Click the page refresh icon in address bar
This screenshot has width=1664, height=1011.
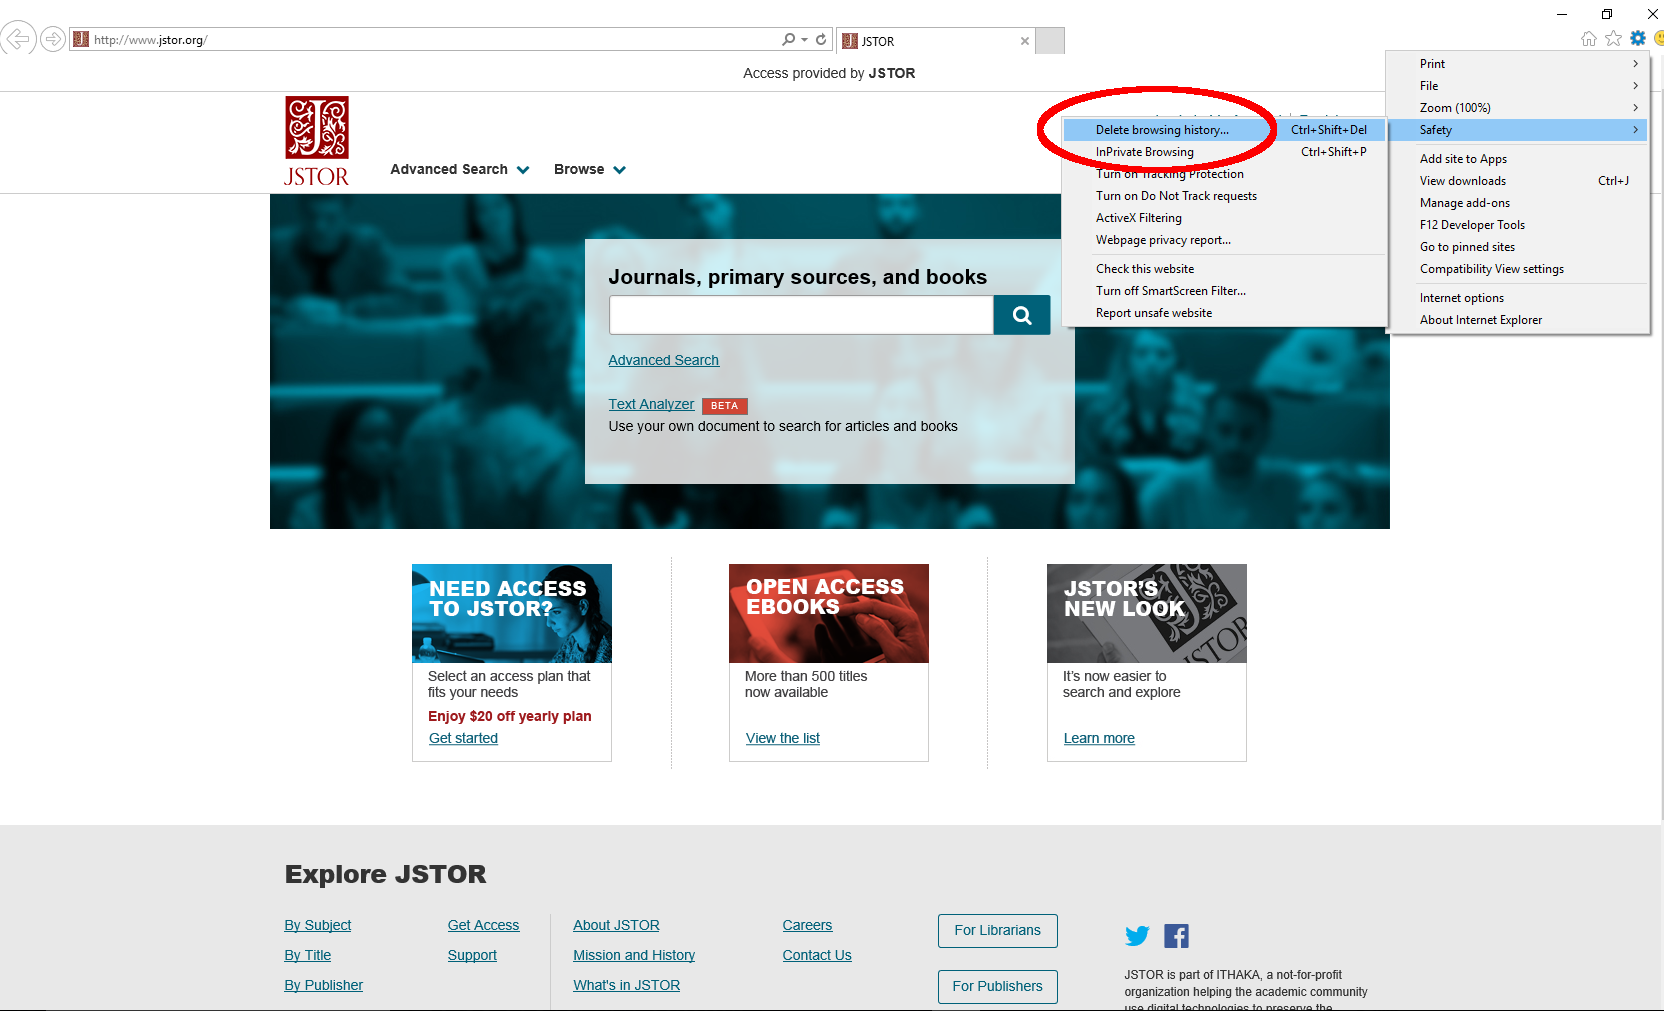[x=821, y=39]
